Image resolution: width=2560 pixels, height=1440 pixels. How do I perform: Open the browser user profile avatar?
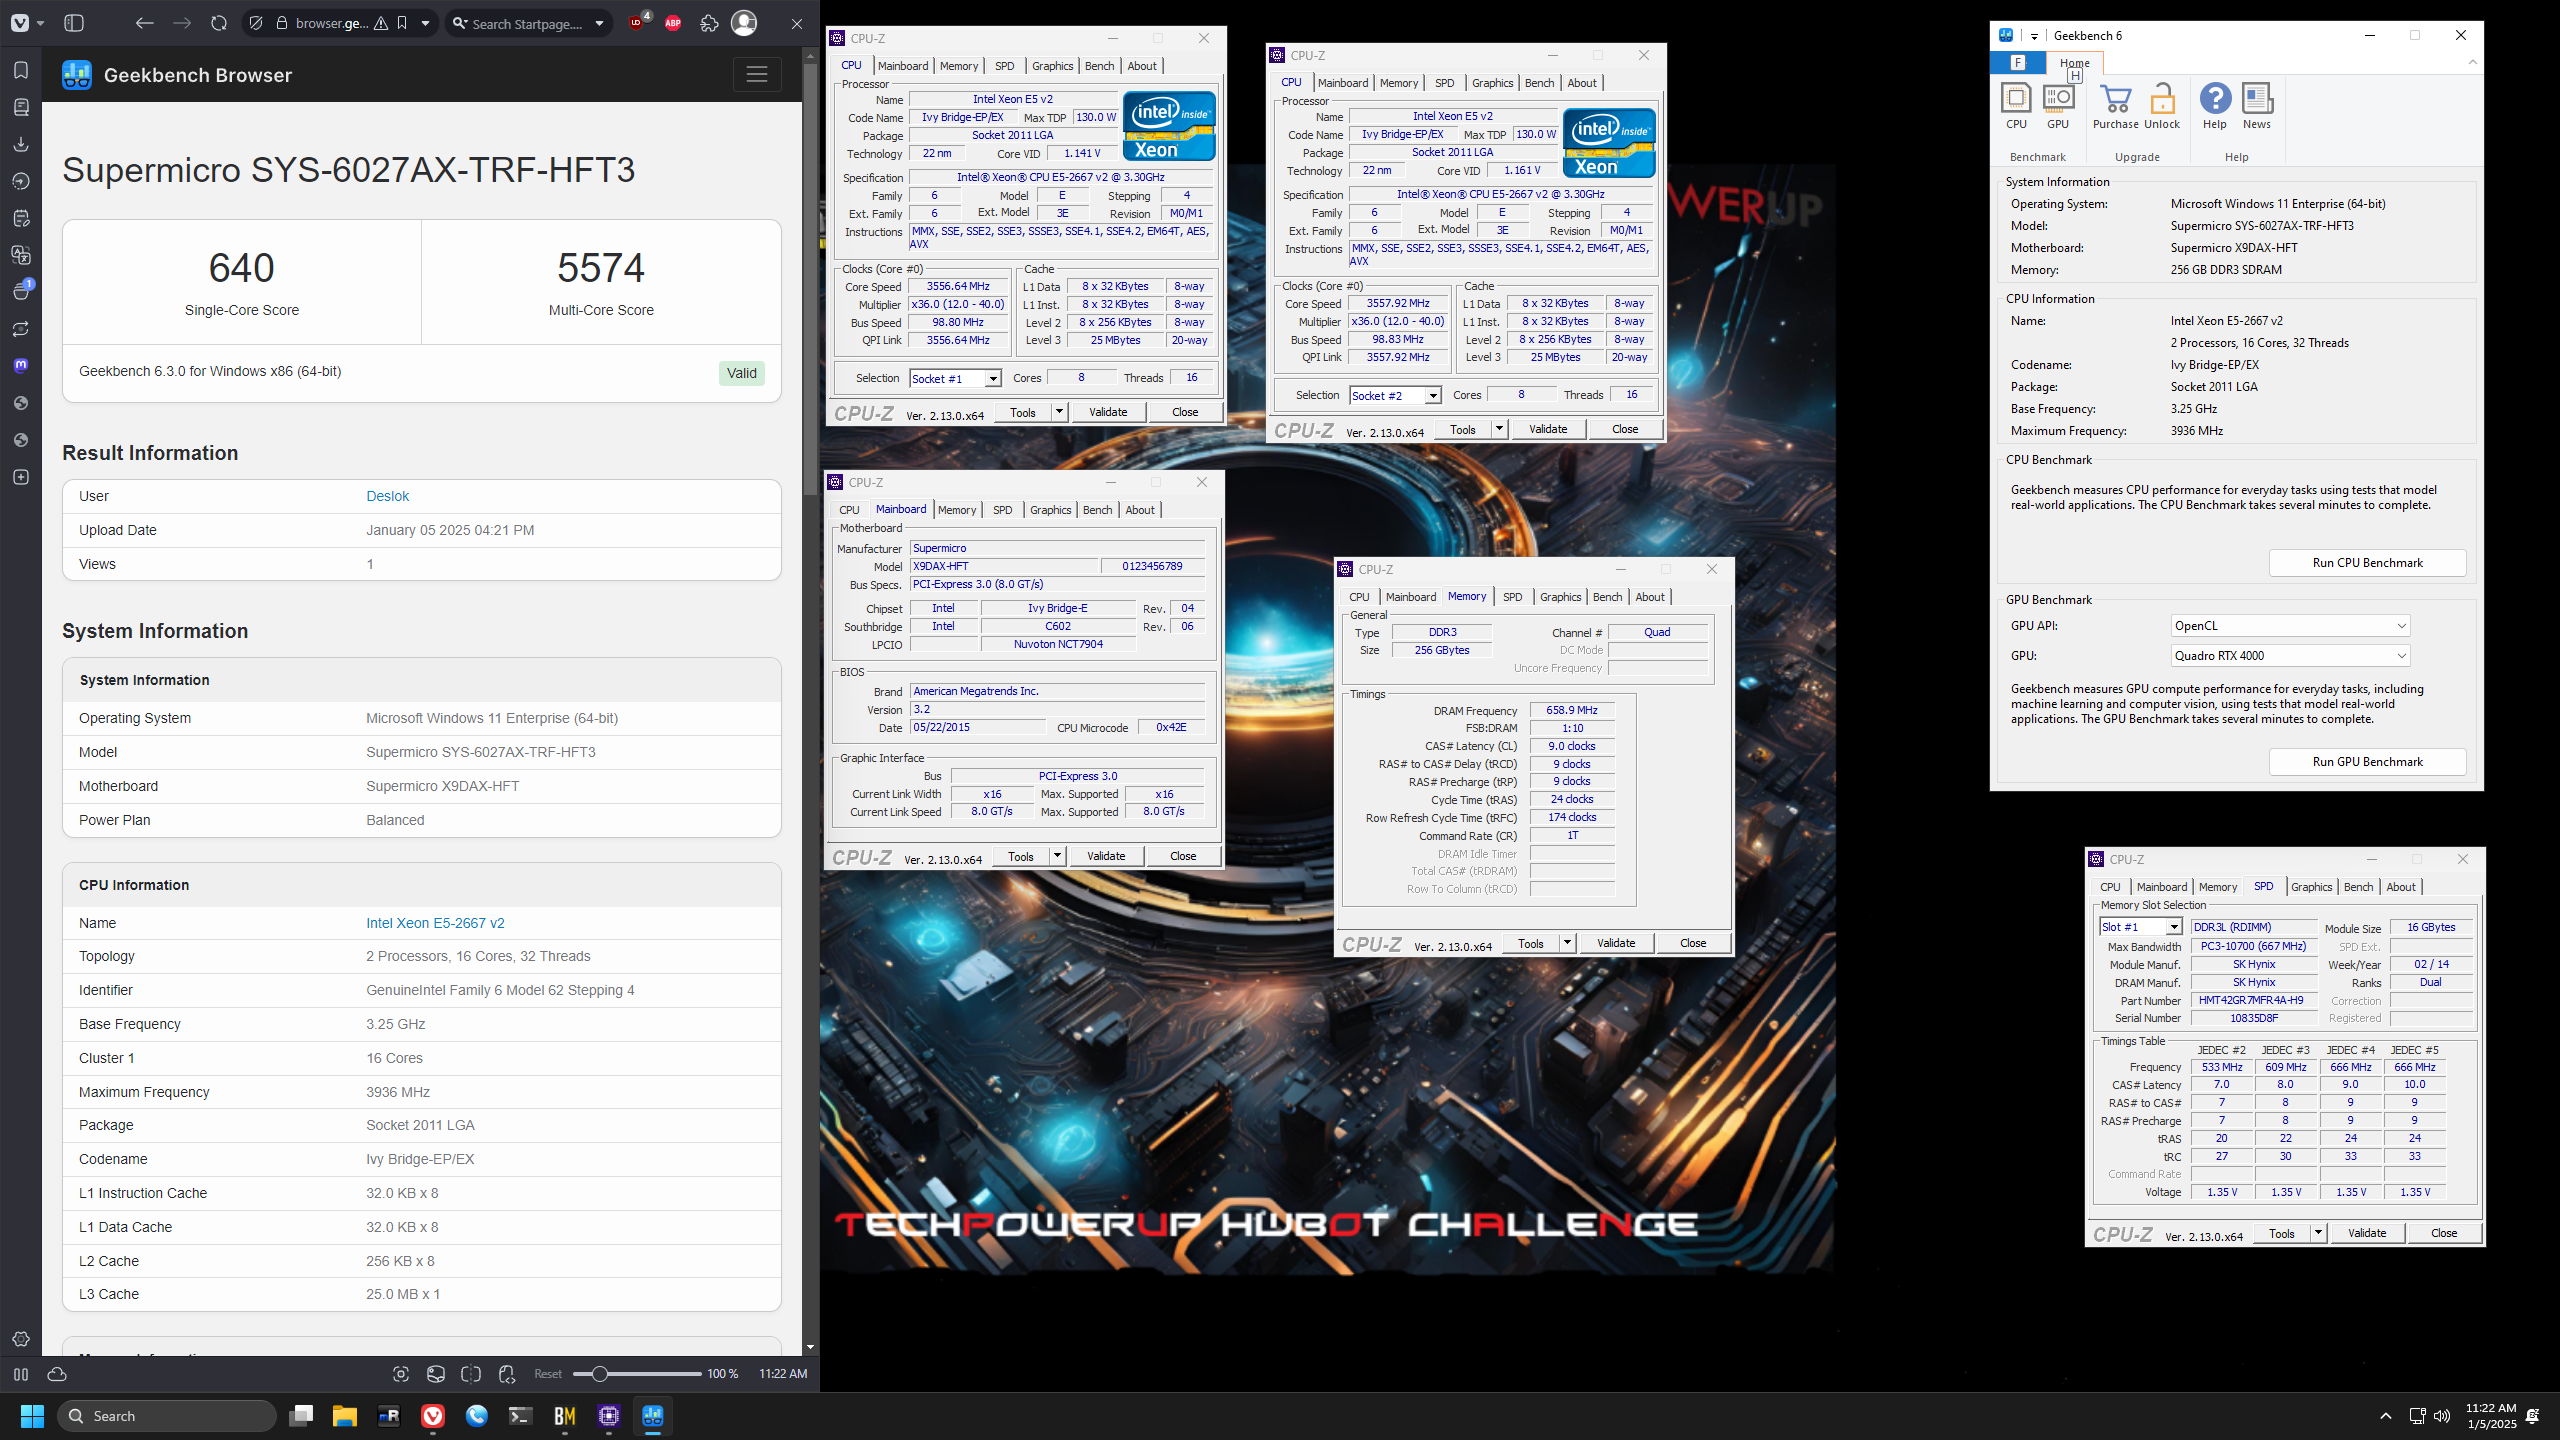[744, 23]
